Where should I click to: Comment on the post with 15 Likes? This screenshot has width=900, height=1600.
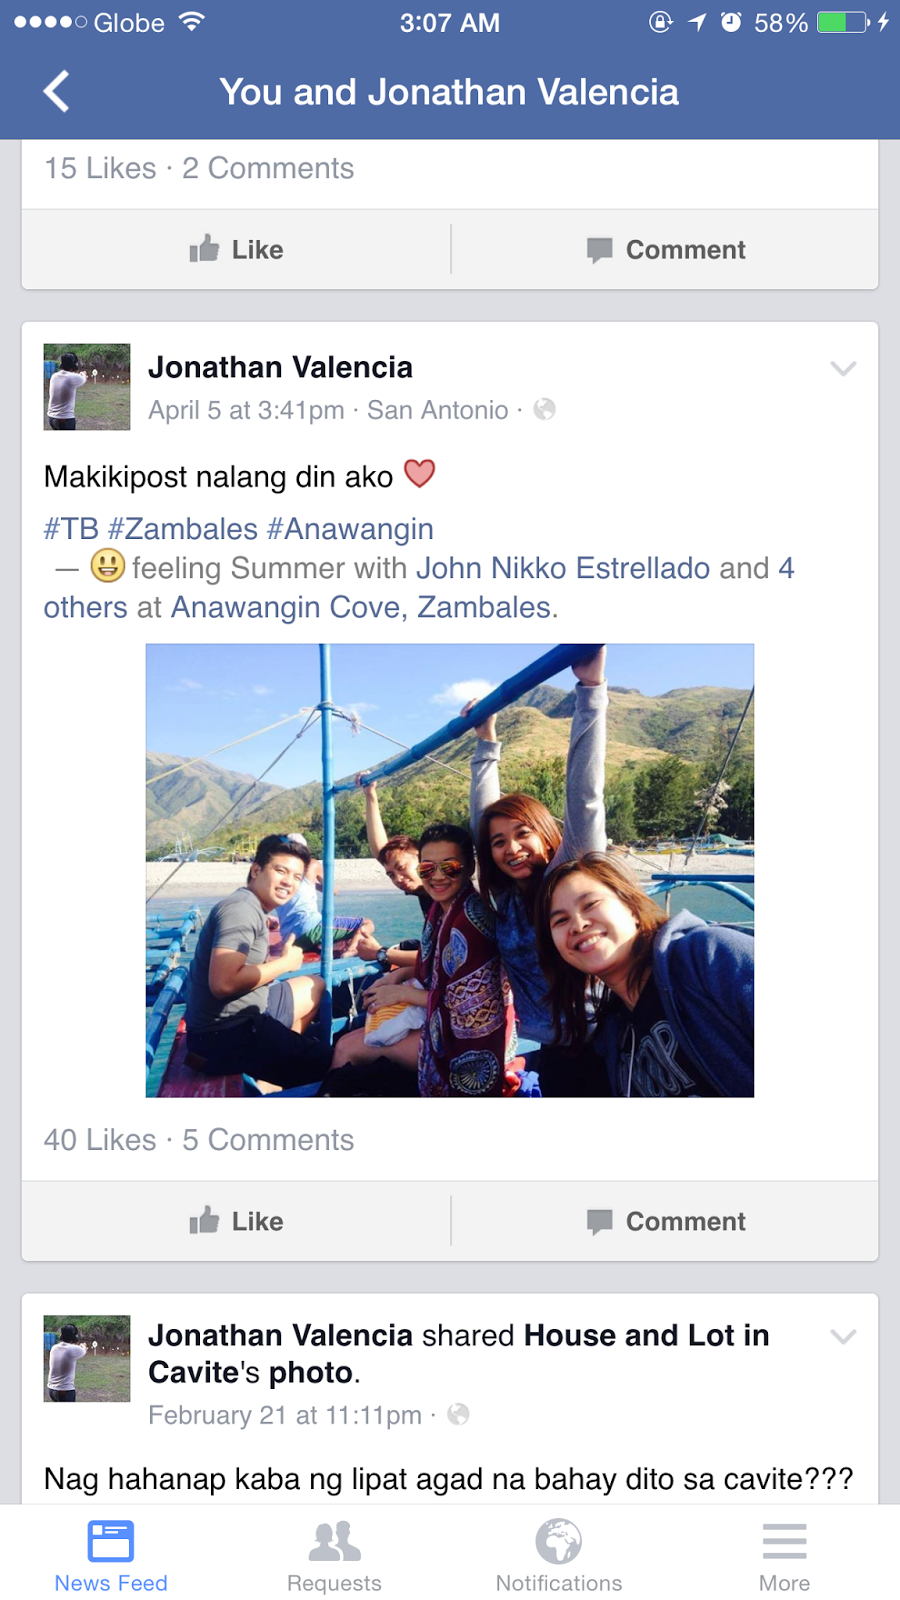point(665,249)
